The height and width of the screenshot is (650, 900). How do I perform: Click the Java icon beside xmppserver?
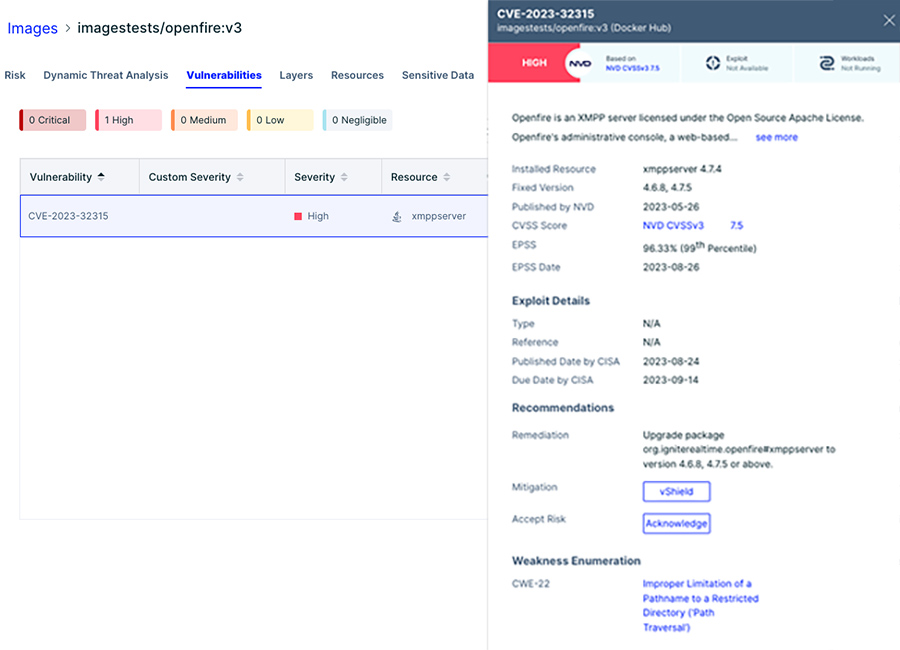[x=397, y=216]
